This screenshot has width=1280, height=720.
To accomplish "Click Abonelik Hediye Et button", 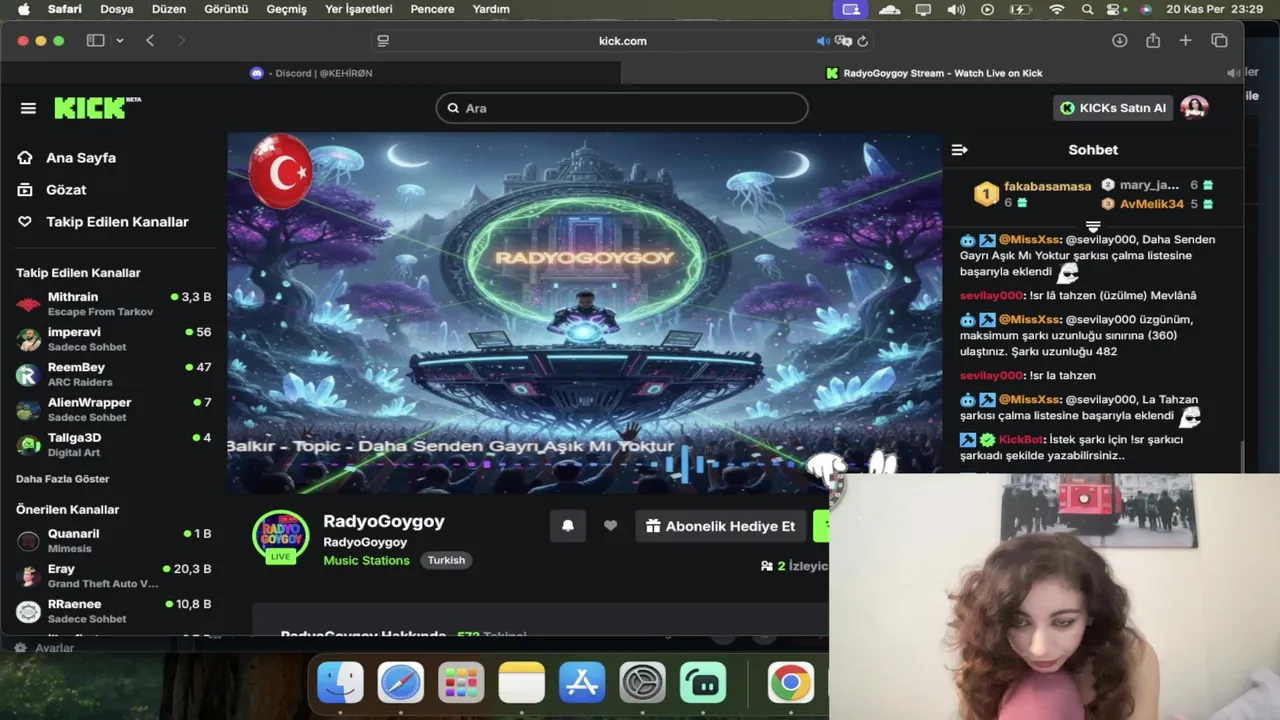I will (720, 526).
